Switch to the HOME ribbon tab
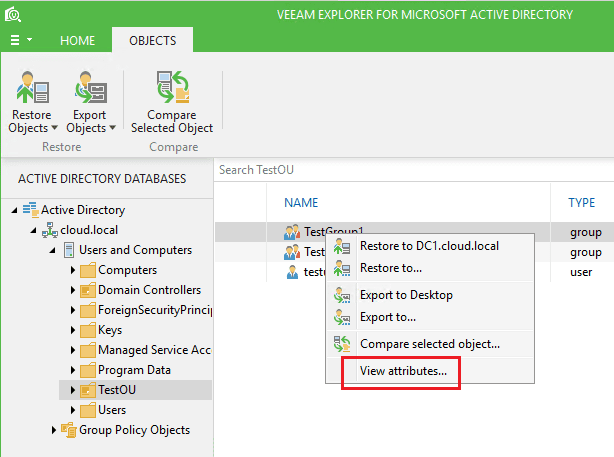The height and width of the screenshot is (457, 614). 77,41
